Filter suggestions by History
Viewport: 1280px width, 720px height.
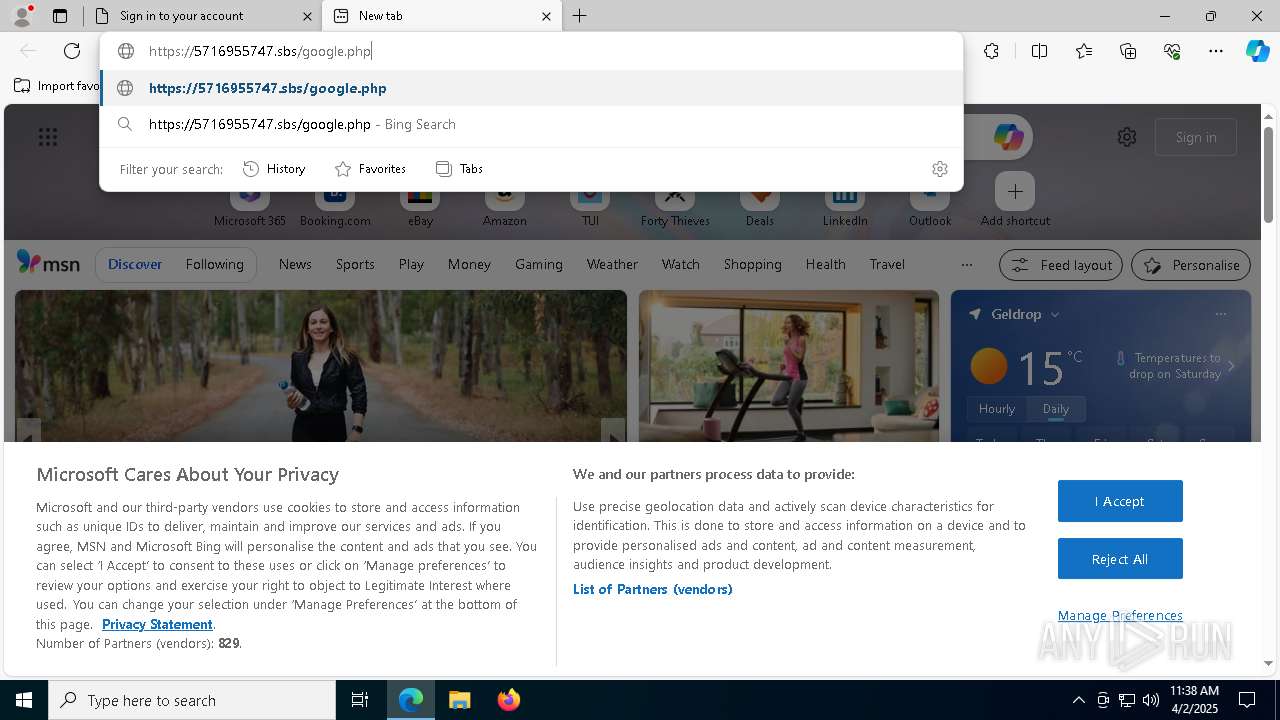coord(275,169)
